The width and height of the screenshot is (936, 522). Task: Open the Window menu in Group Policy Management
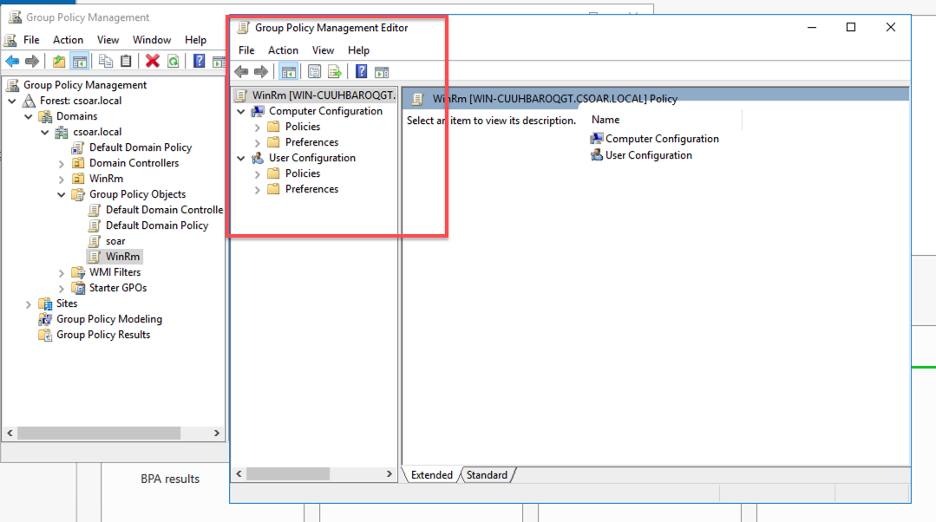coord(151,40)
